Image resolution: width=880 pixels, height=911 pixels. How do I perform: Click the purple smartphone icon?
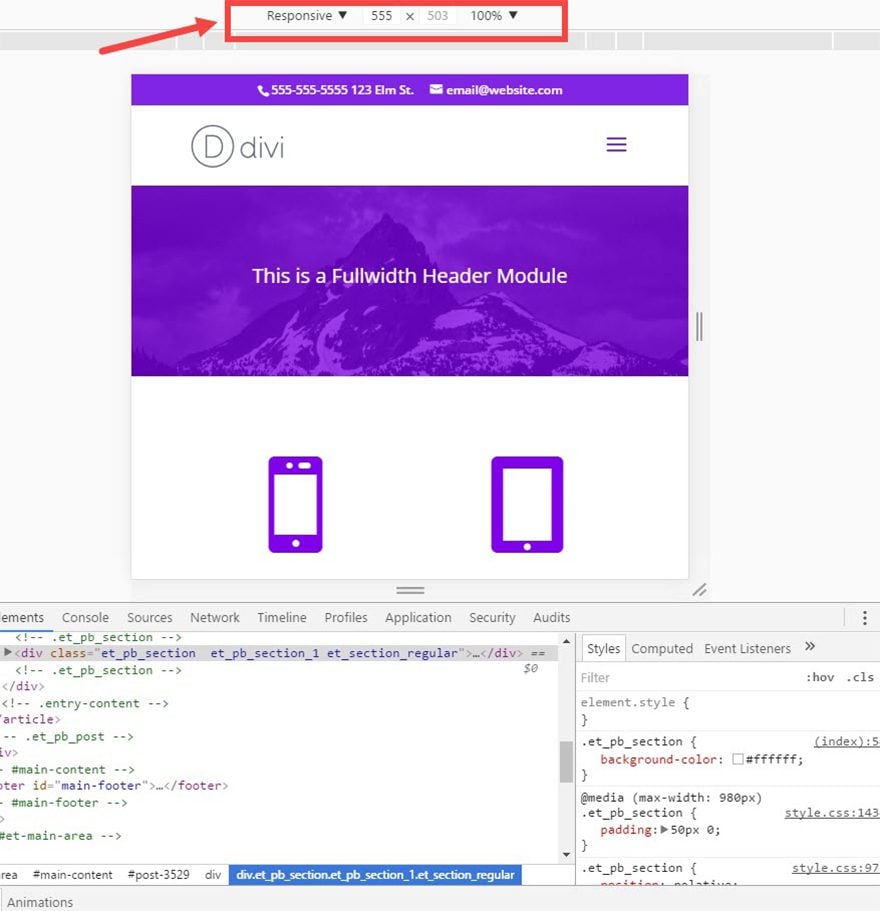tap(295, 504)
